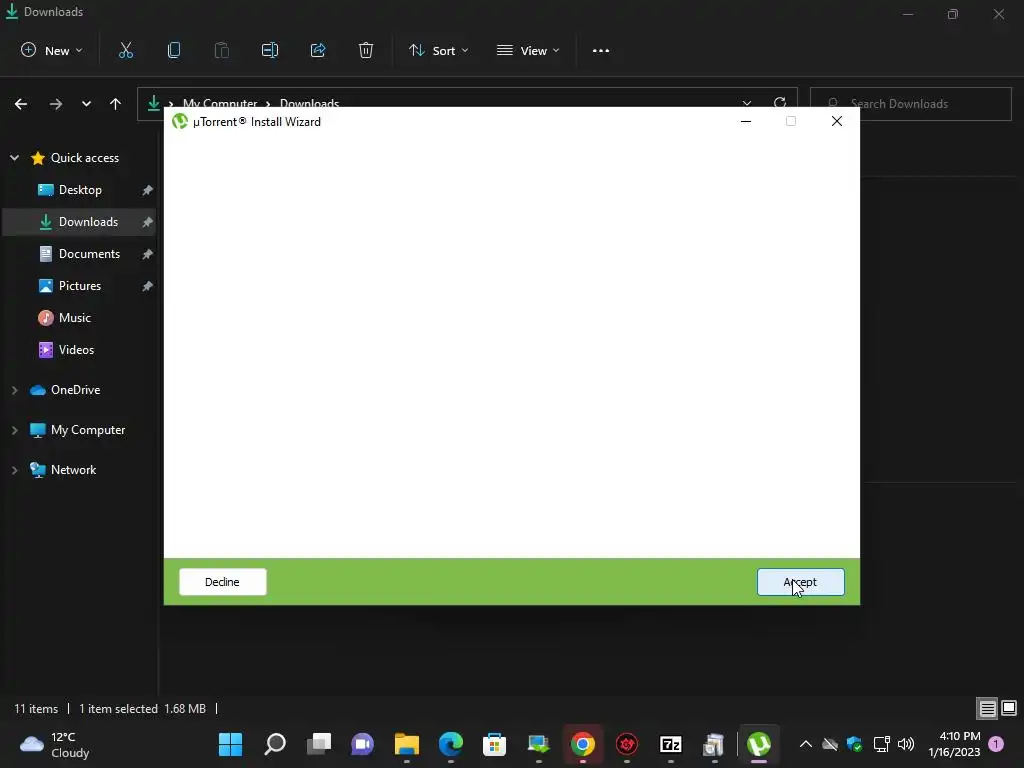Open the clock and date flyout
Screen dimensions: 1024x768
(x=954, y=744)
